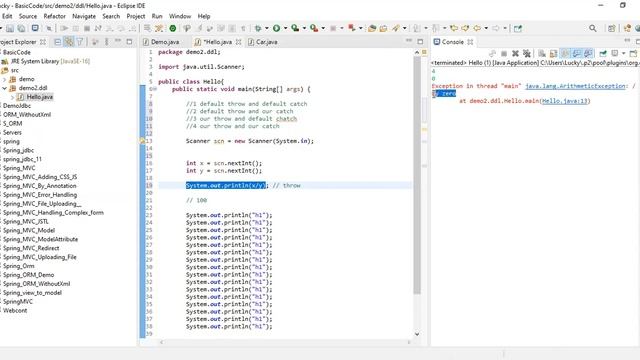Viewport: 640px width, 360px height.
Task: Toggle show console on standard error change
Action: (x=588, y=53)
